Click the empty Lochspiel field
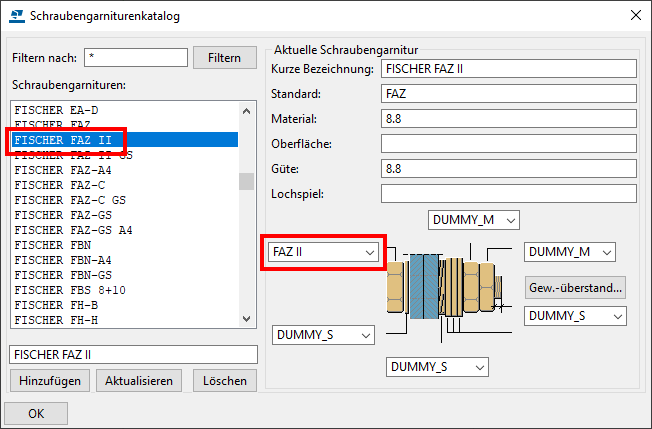This screenshot has height=429, width=652. coord(509,193)
